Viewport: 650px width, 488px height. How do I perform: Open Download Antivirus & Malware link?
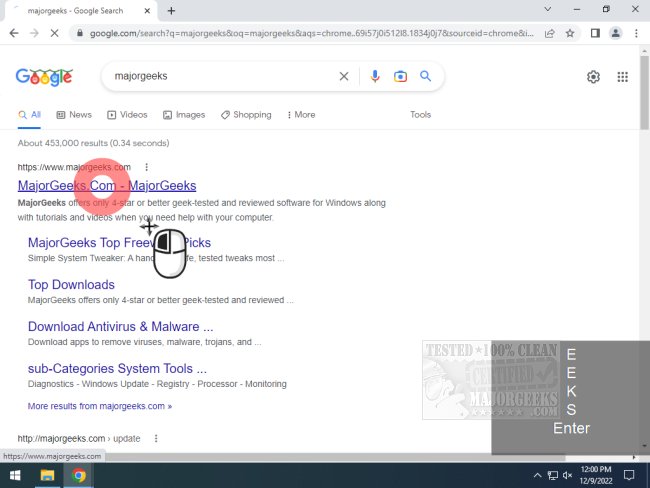pos(121,326)
